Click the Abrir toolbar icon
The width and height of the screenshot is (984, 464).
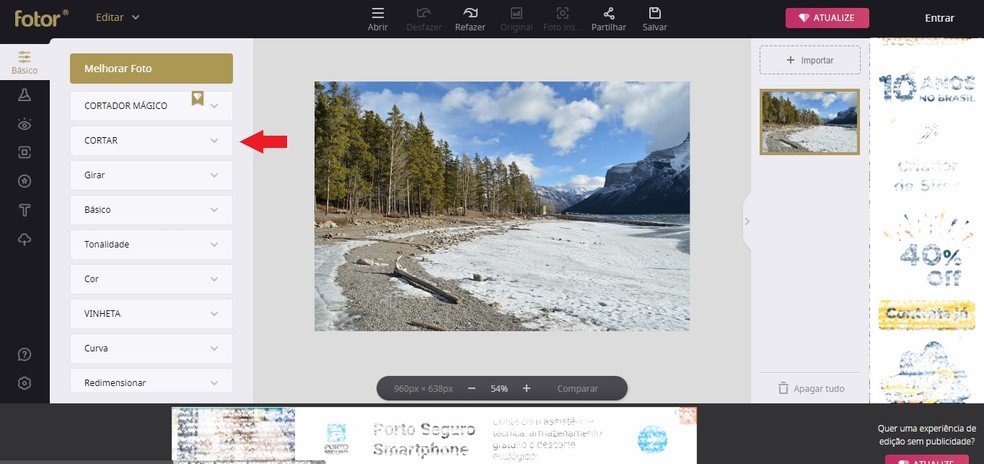pyautogui.click(x=377, y=19)
